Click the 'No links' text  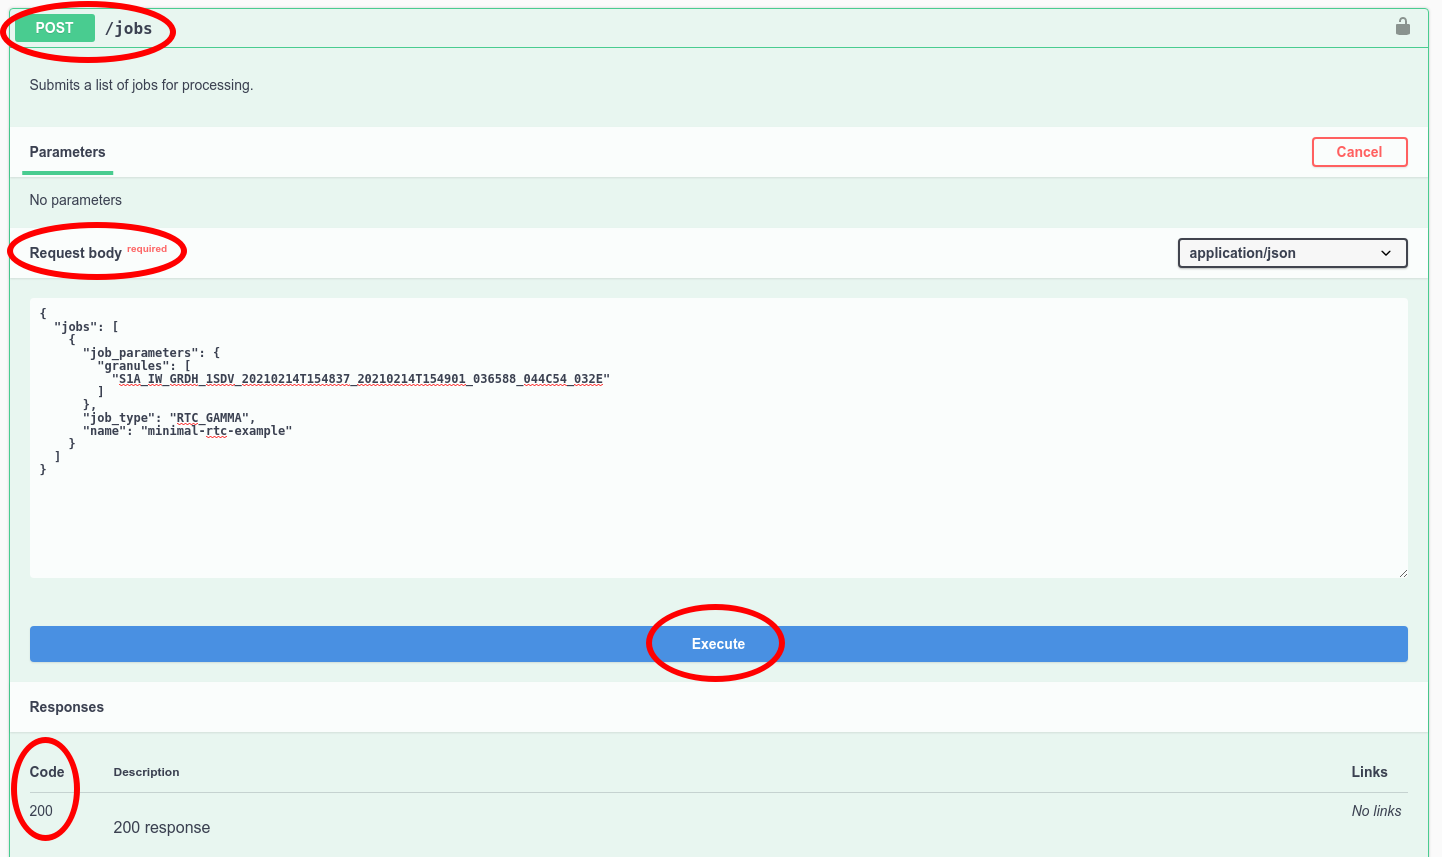tap(1376, 811)
